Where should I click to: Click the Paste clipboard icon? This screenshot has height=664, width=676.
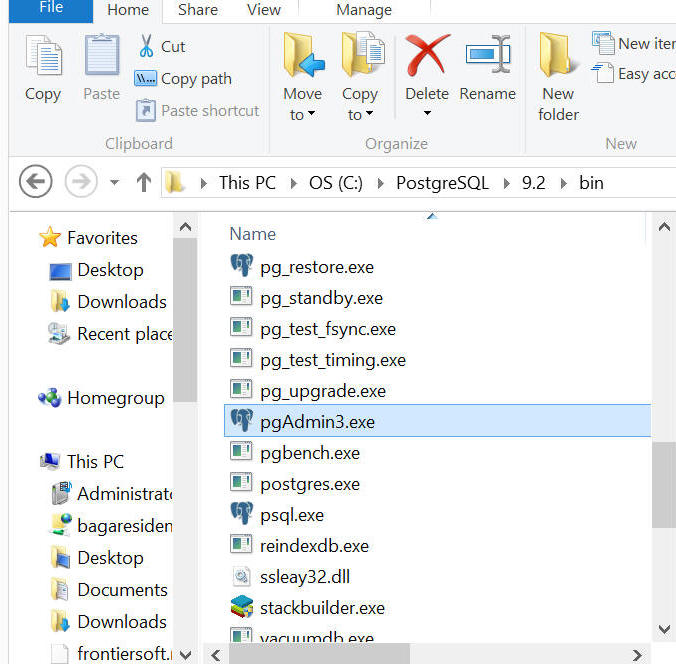coord(102,55)
